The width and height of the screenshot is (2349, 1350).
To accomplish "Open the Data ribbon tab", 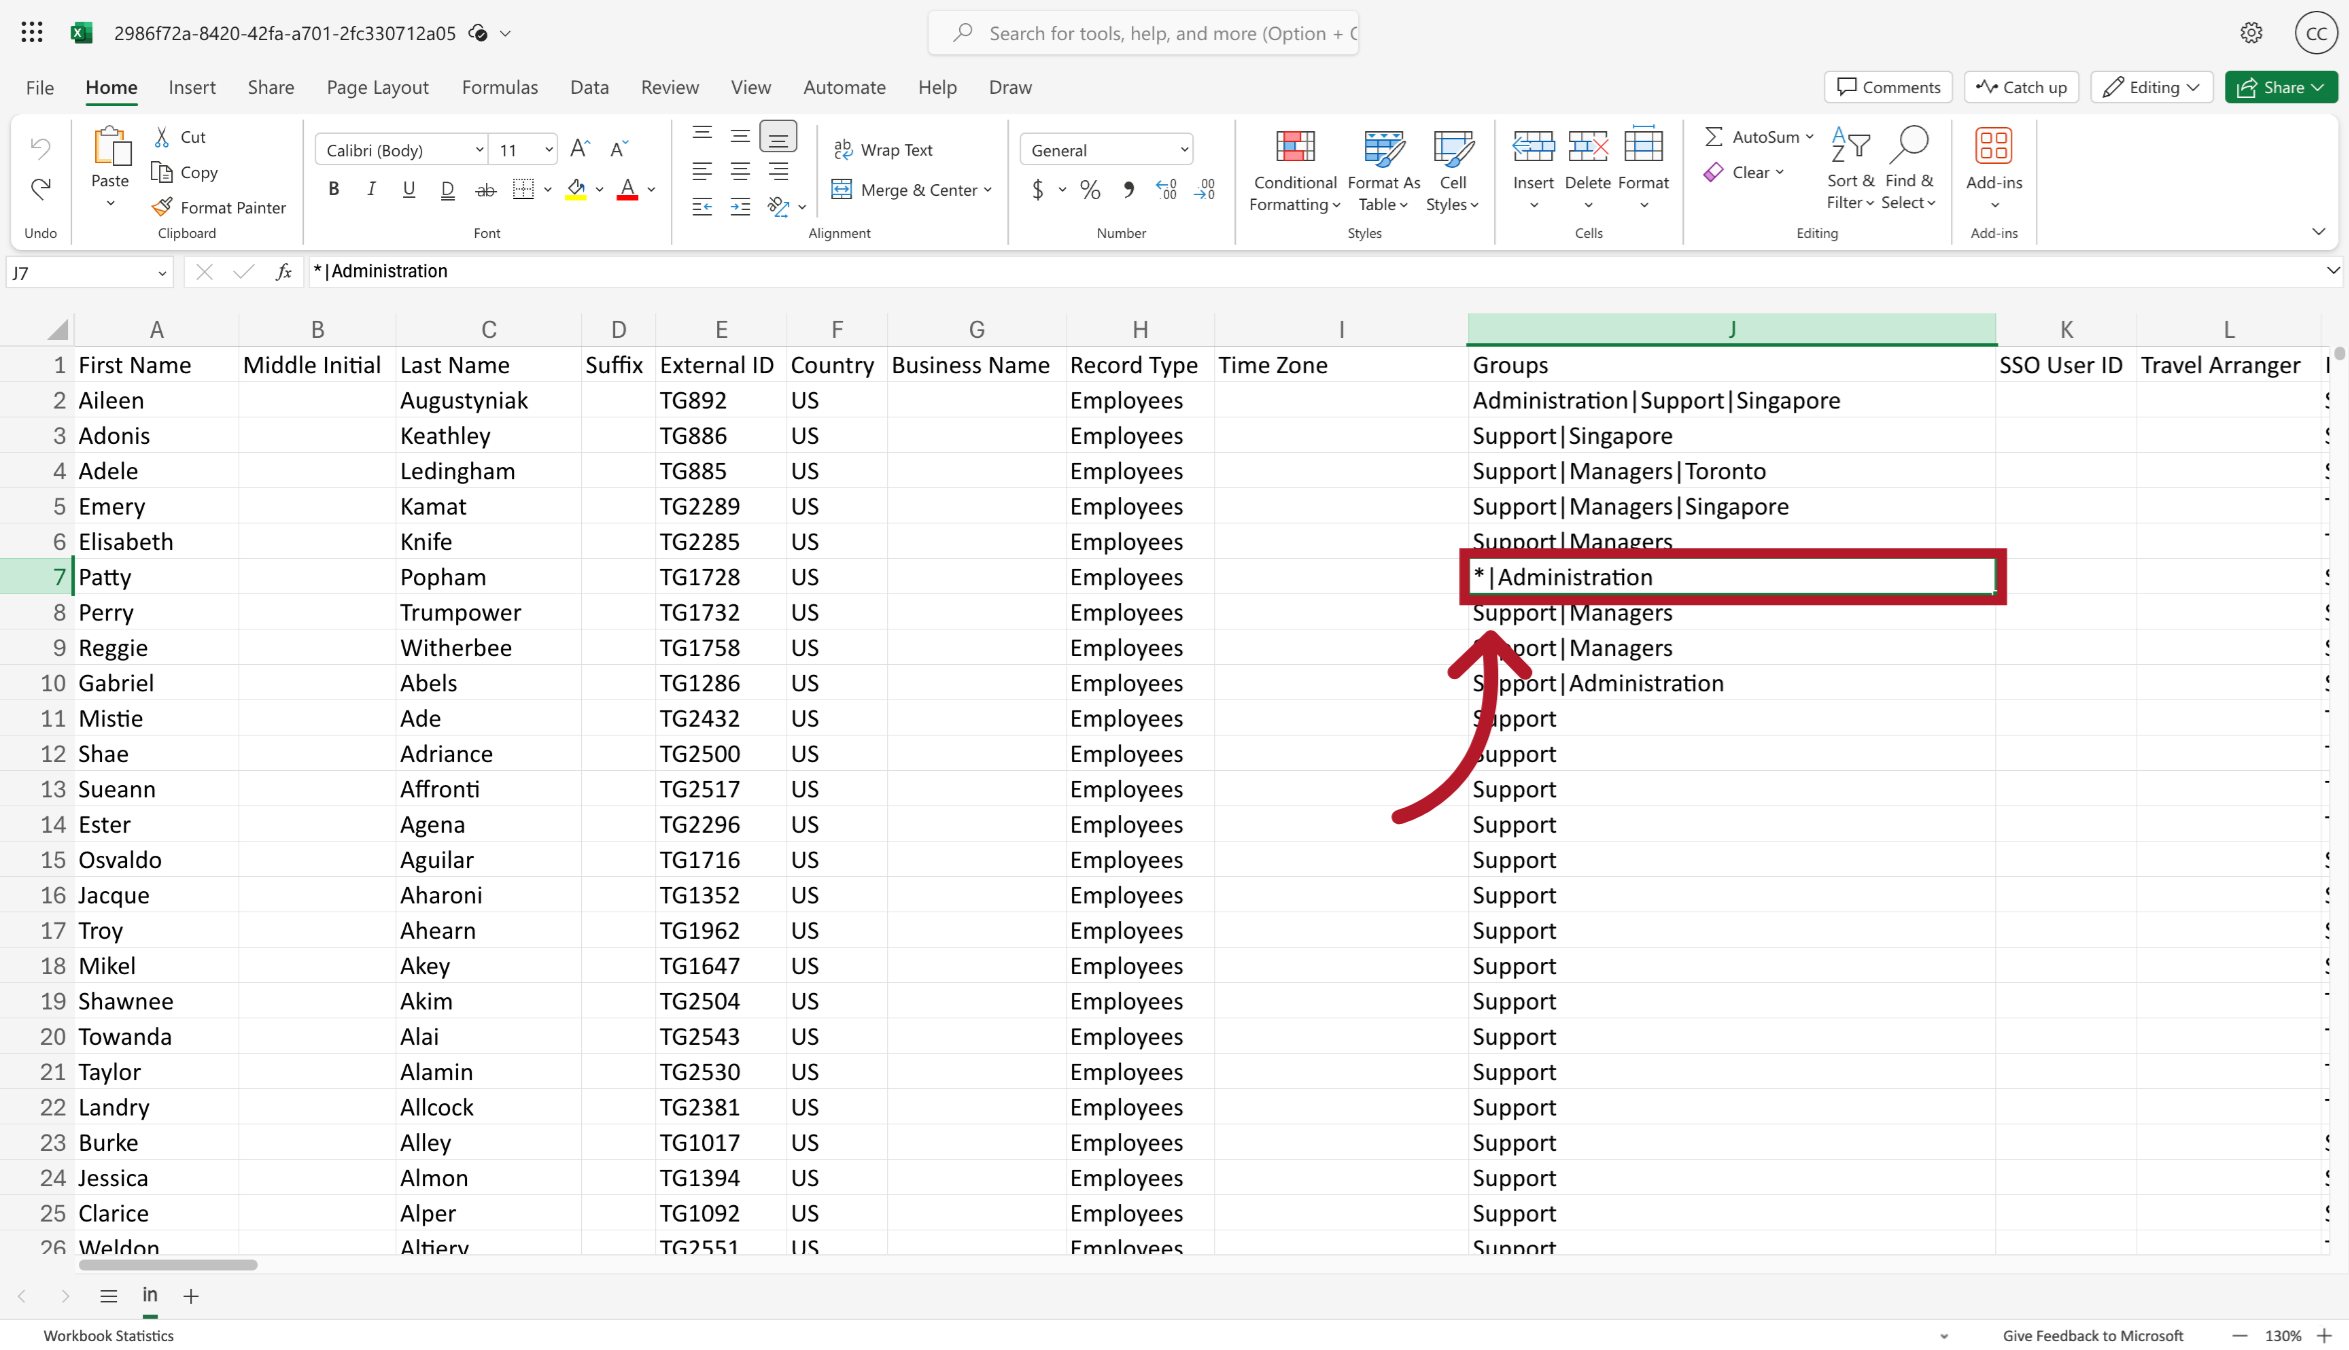I will pyautogui.click(x=589, y=87).
